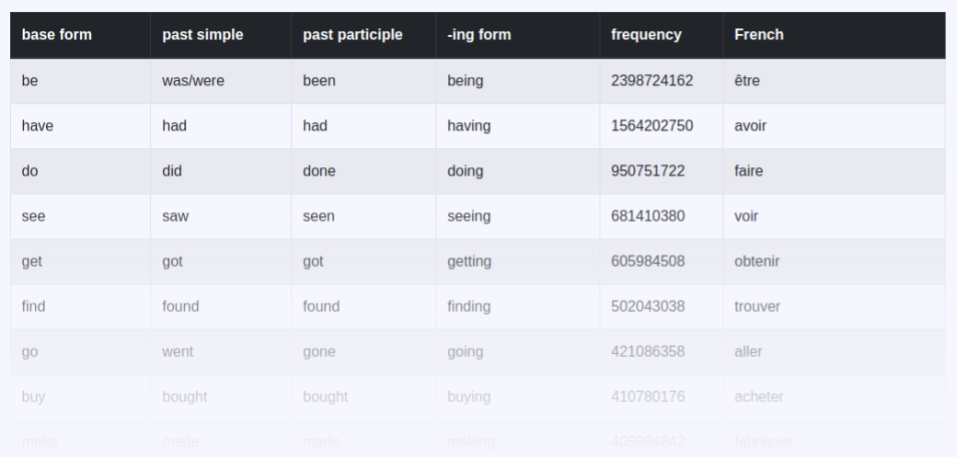This screenshot has width=957, height=457.
Task: Sort table by "frequency" header
Action: (x=646, y=35)
